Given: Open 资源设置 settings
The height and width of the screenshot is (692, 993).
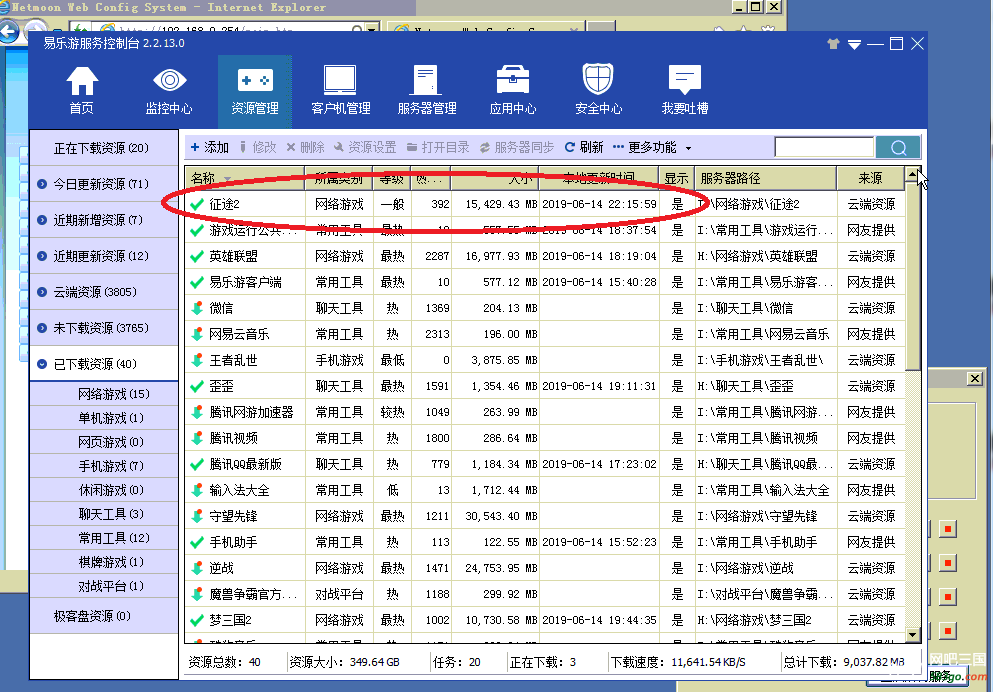Looking at the screenshot, I should tap(365, 148).
